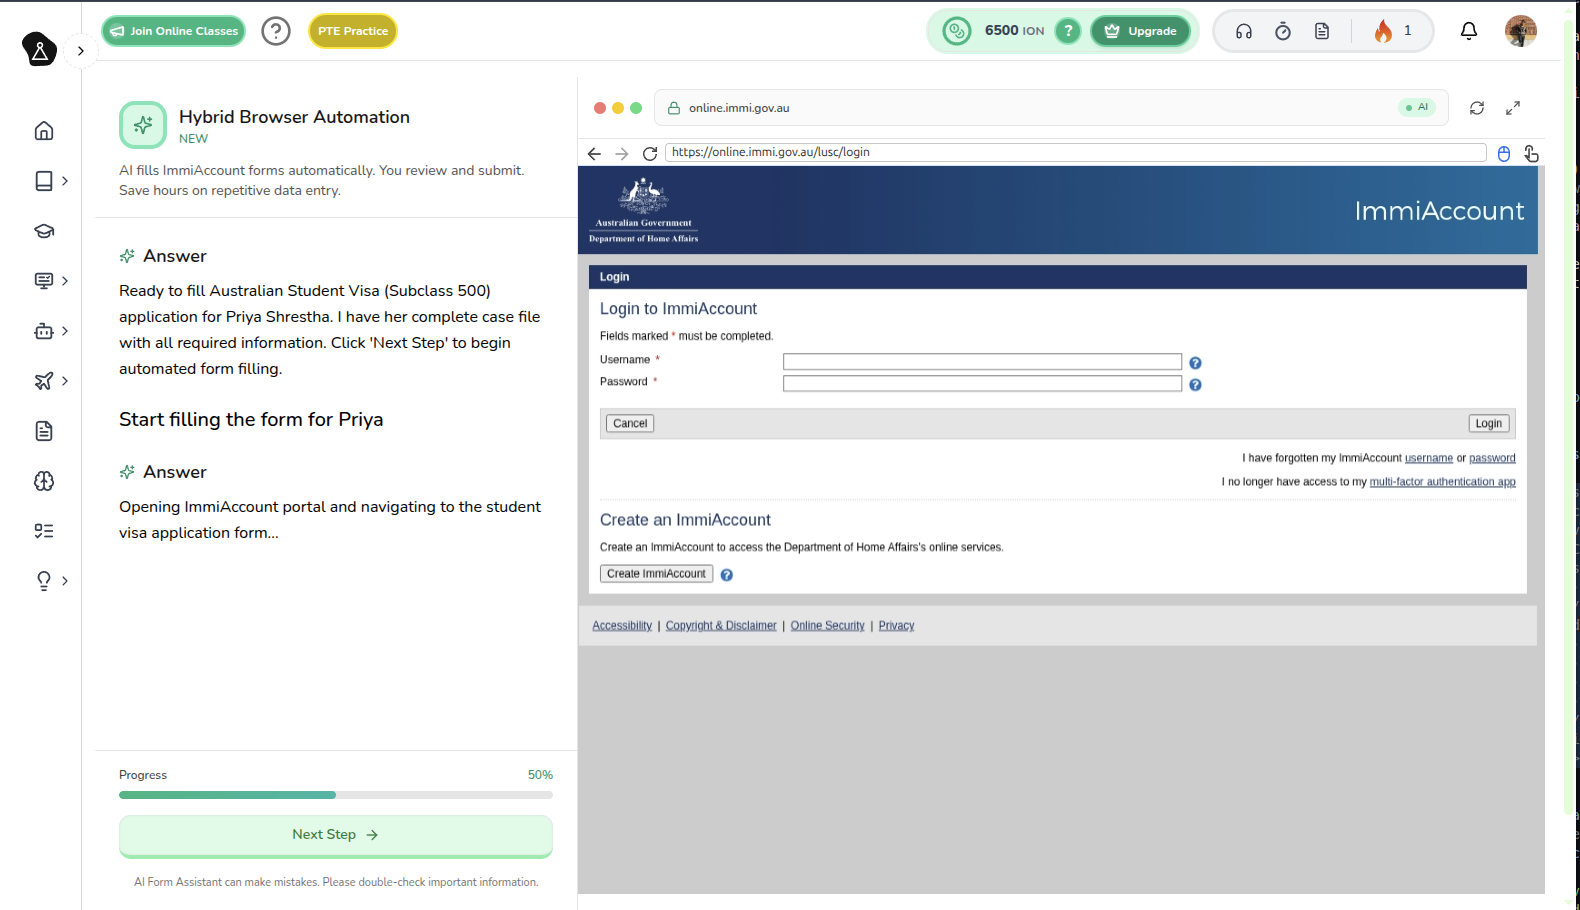Open the headphones icon in top bar

[x=1243, y=31]
